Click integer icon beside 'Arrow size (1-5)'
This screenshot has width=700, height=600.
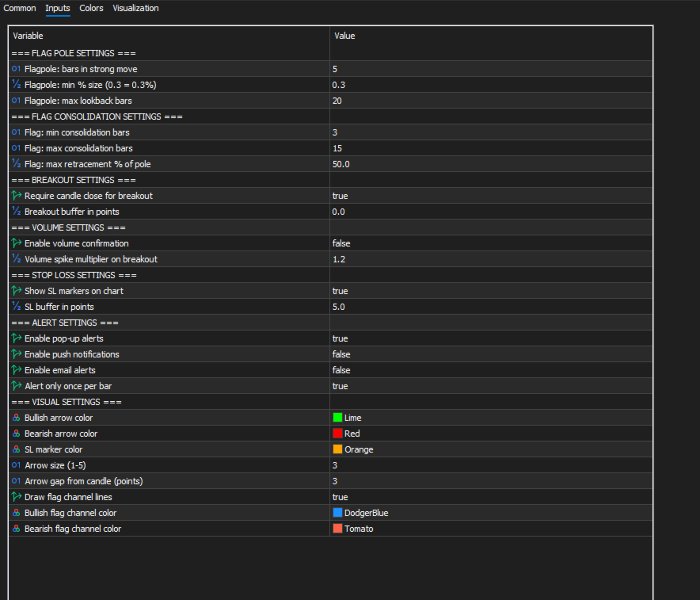(16, 465)
